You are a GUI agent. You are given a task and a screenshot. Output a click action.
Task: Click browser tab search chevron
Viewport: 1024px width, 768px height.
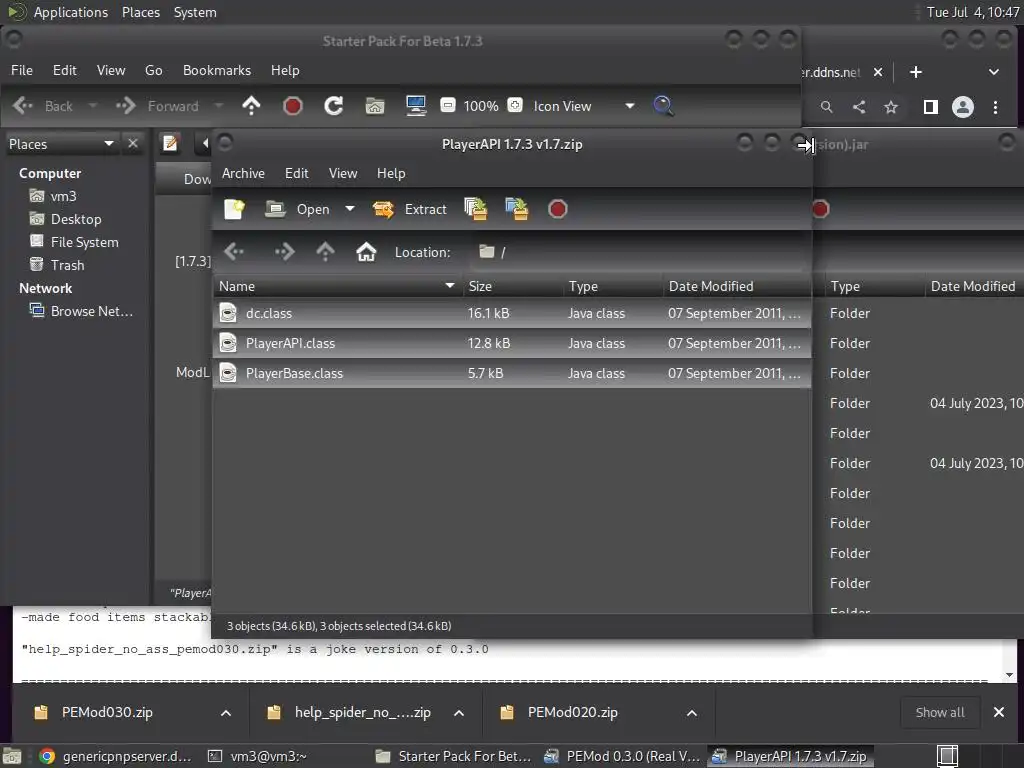click(x=993, y=72)
